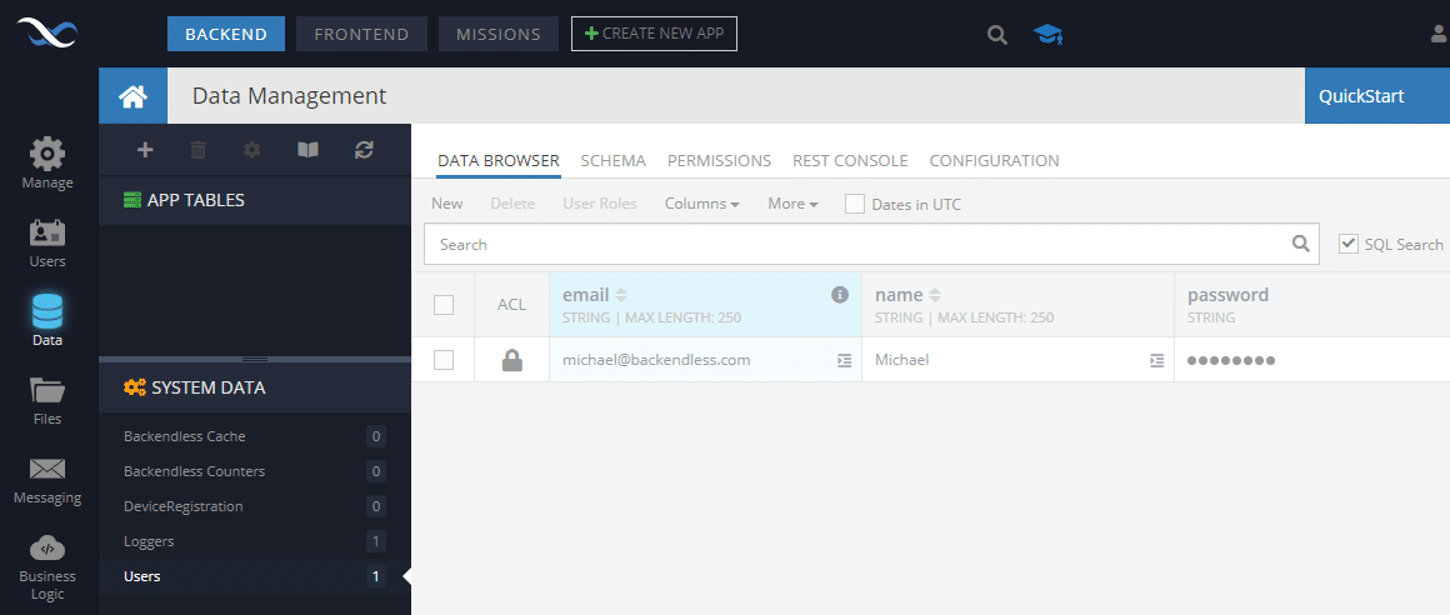1450x615 pixels.
Task: Switch to the BACKEND tab
Action: 226,34
